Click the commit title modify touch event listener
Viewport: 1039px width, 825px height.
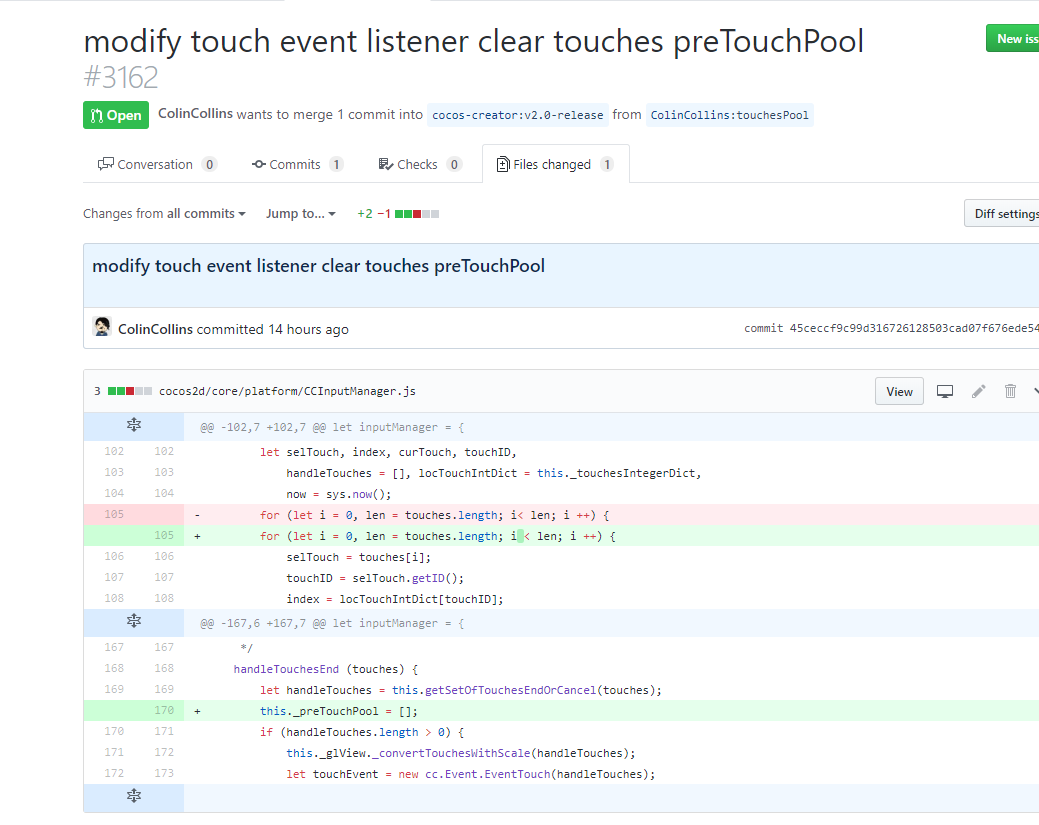click(x=318, y=266)
